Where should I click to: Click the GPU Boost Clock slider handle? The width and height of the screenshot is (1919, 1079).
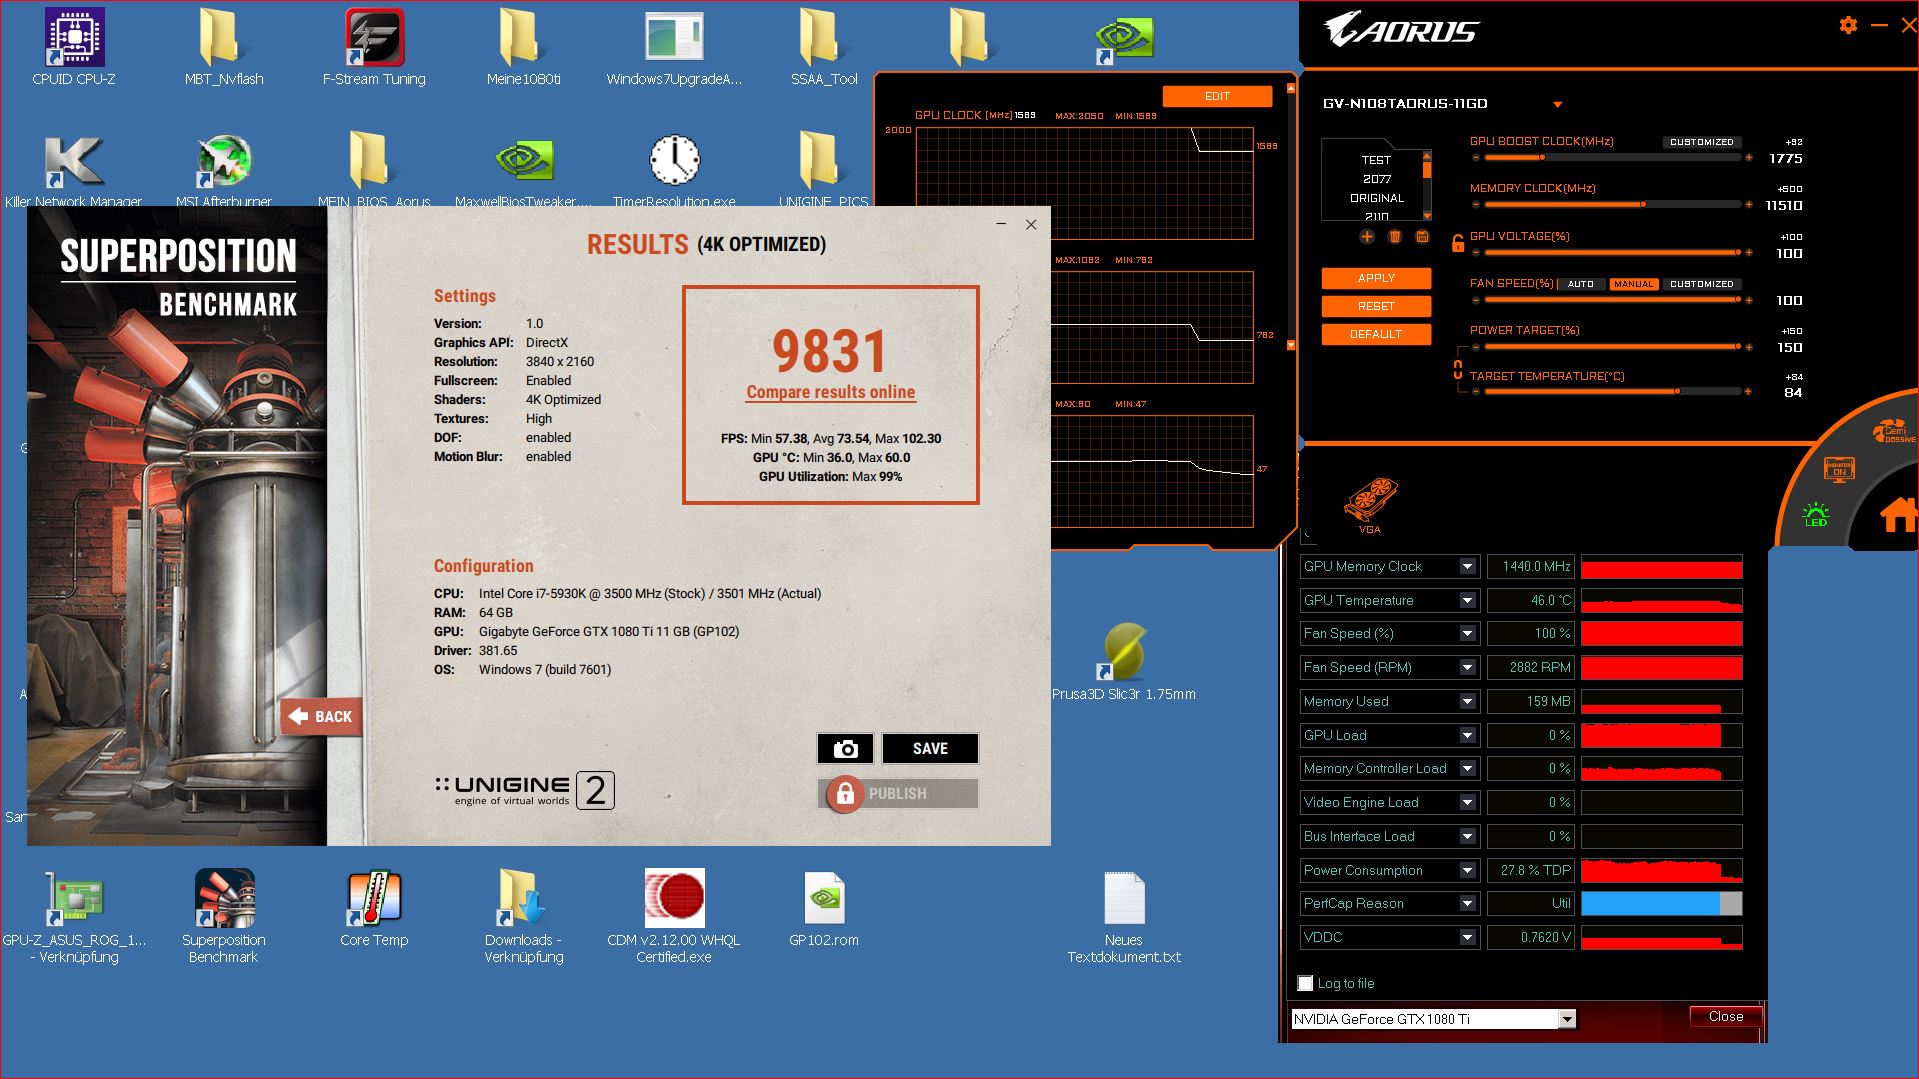click(x=1542, y=158)
